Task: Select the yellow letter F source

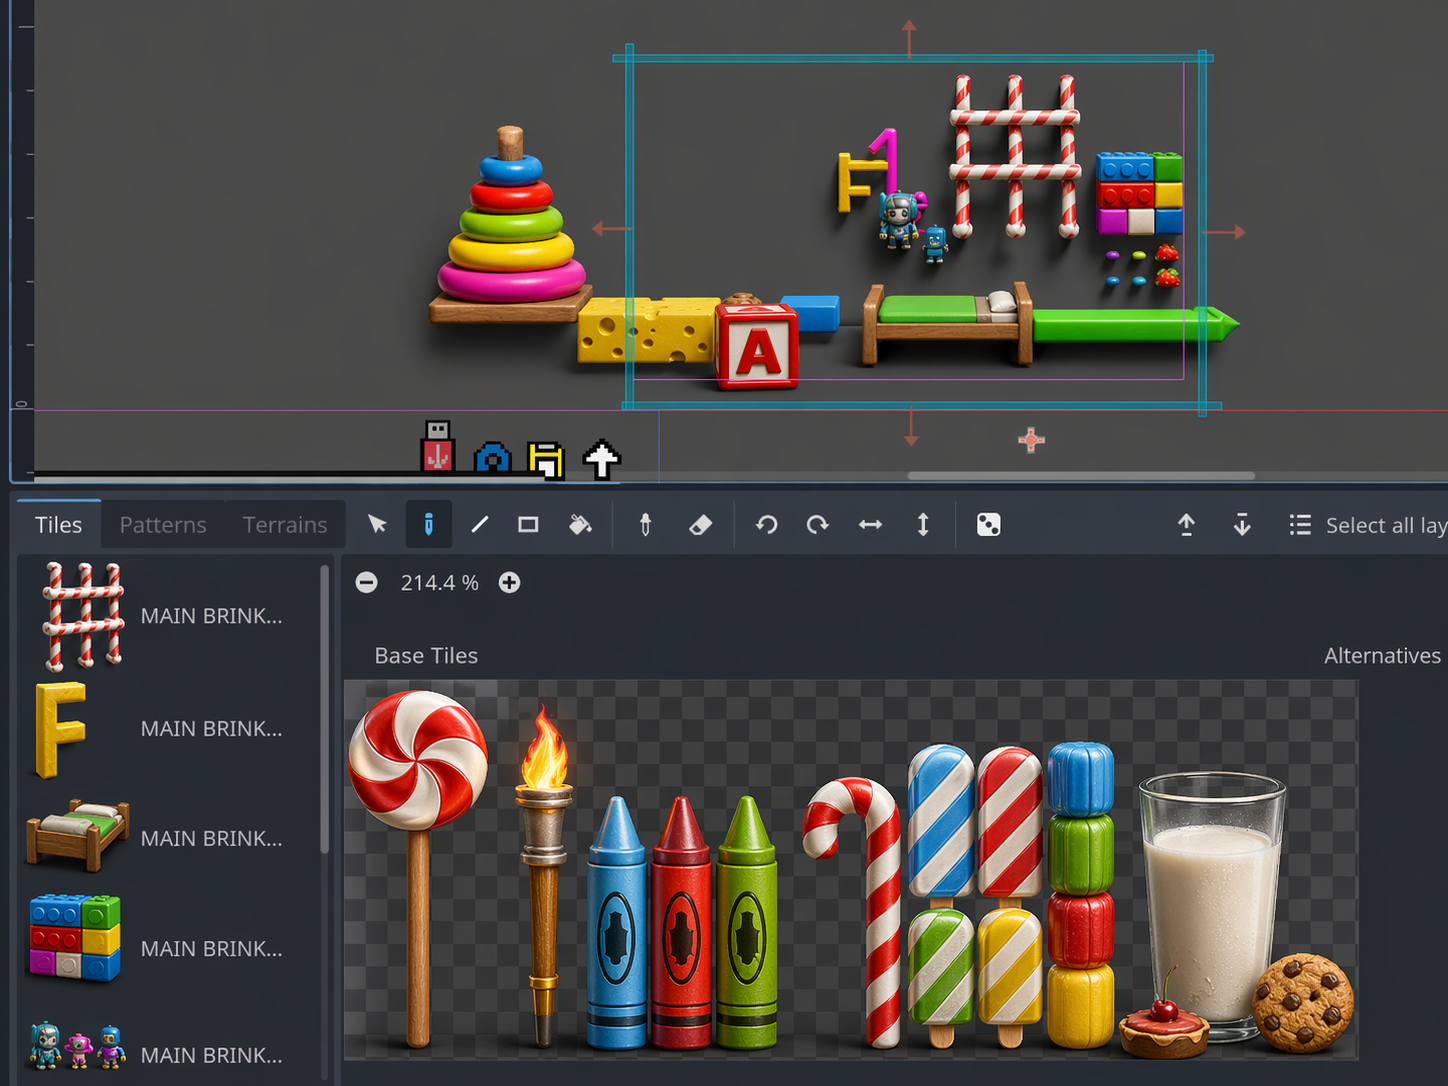Action: [165, 729]
